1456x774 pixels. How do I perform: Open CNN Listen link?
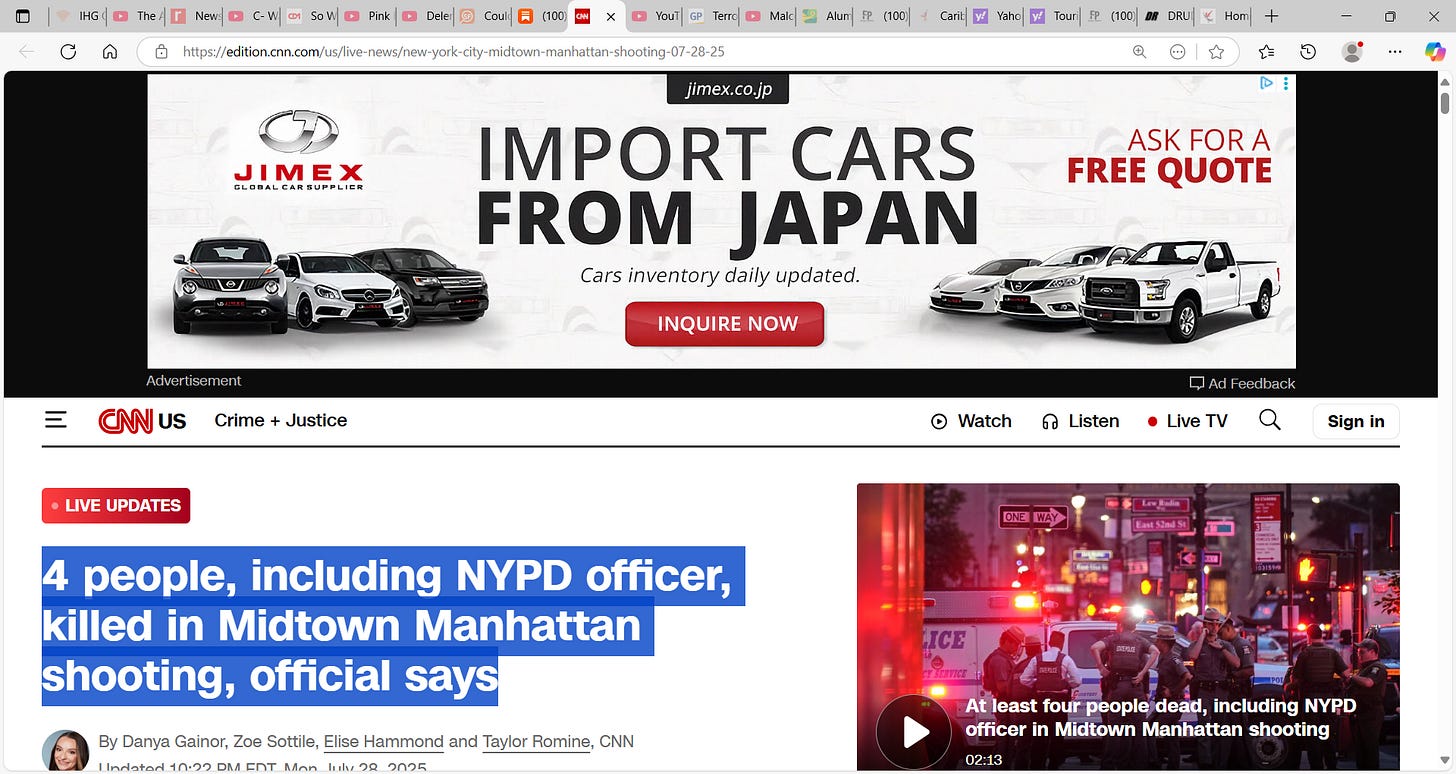point(1080,421)
